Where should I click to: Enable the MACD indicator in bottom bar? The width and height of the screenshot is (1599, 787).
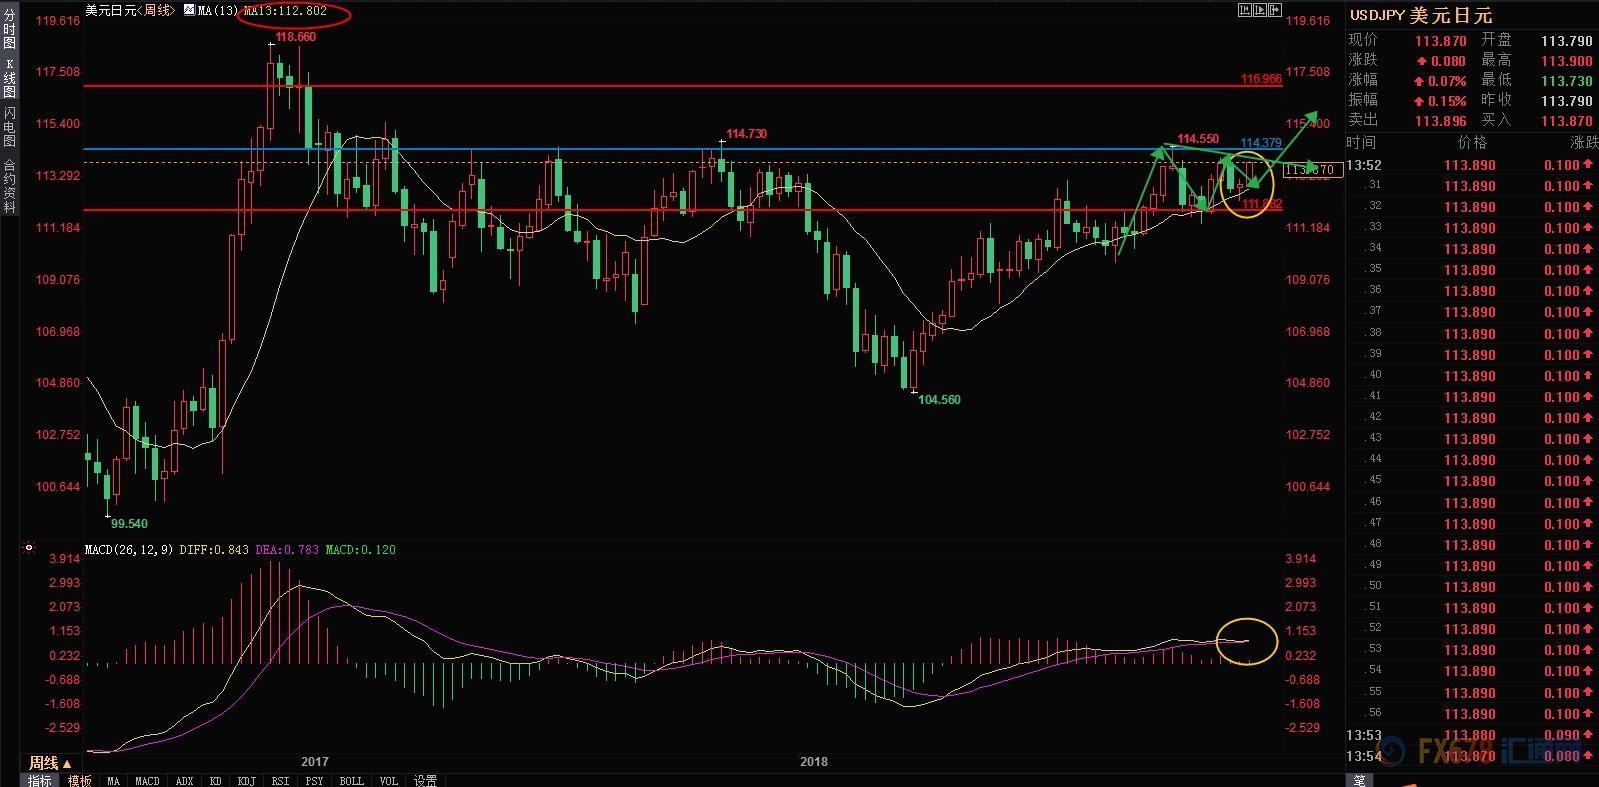tap(147, 780)
